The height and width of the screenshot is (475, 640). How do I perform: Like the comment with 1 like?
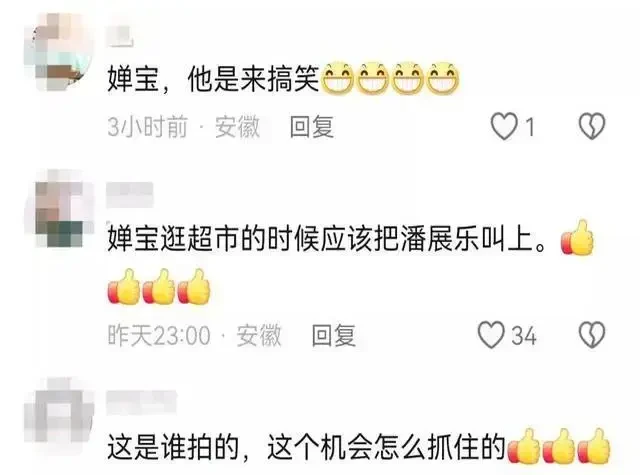[x=504, y=126]
